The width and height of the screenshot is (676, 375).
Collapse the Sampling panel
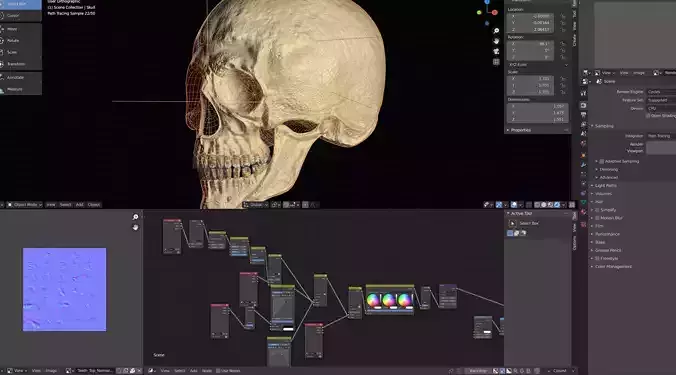[x=604, y=126]
